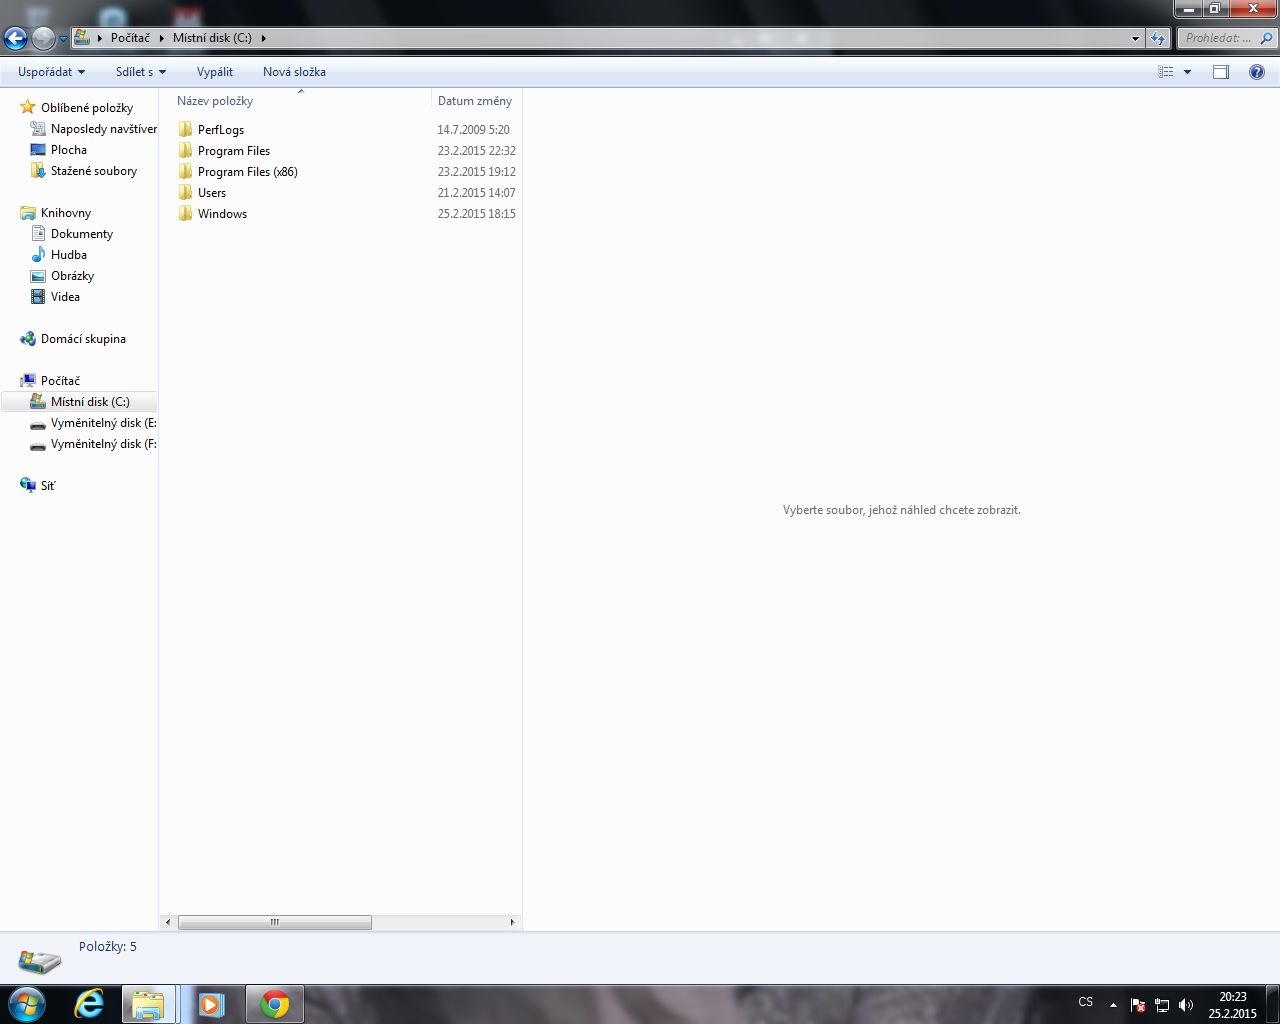Screen dimensions: 1280x1024
Task: Select the Program Files folder icon
Action: [x=185, y=150]
